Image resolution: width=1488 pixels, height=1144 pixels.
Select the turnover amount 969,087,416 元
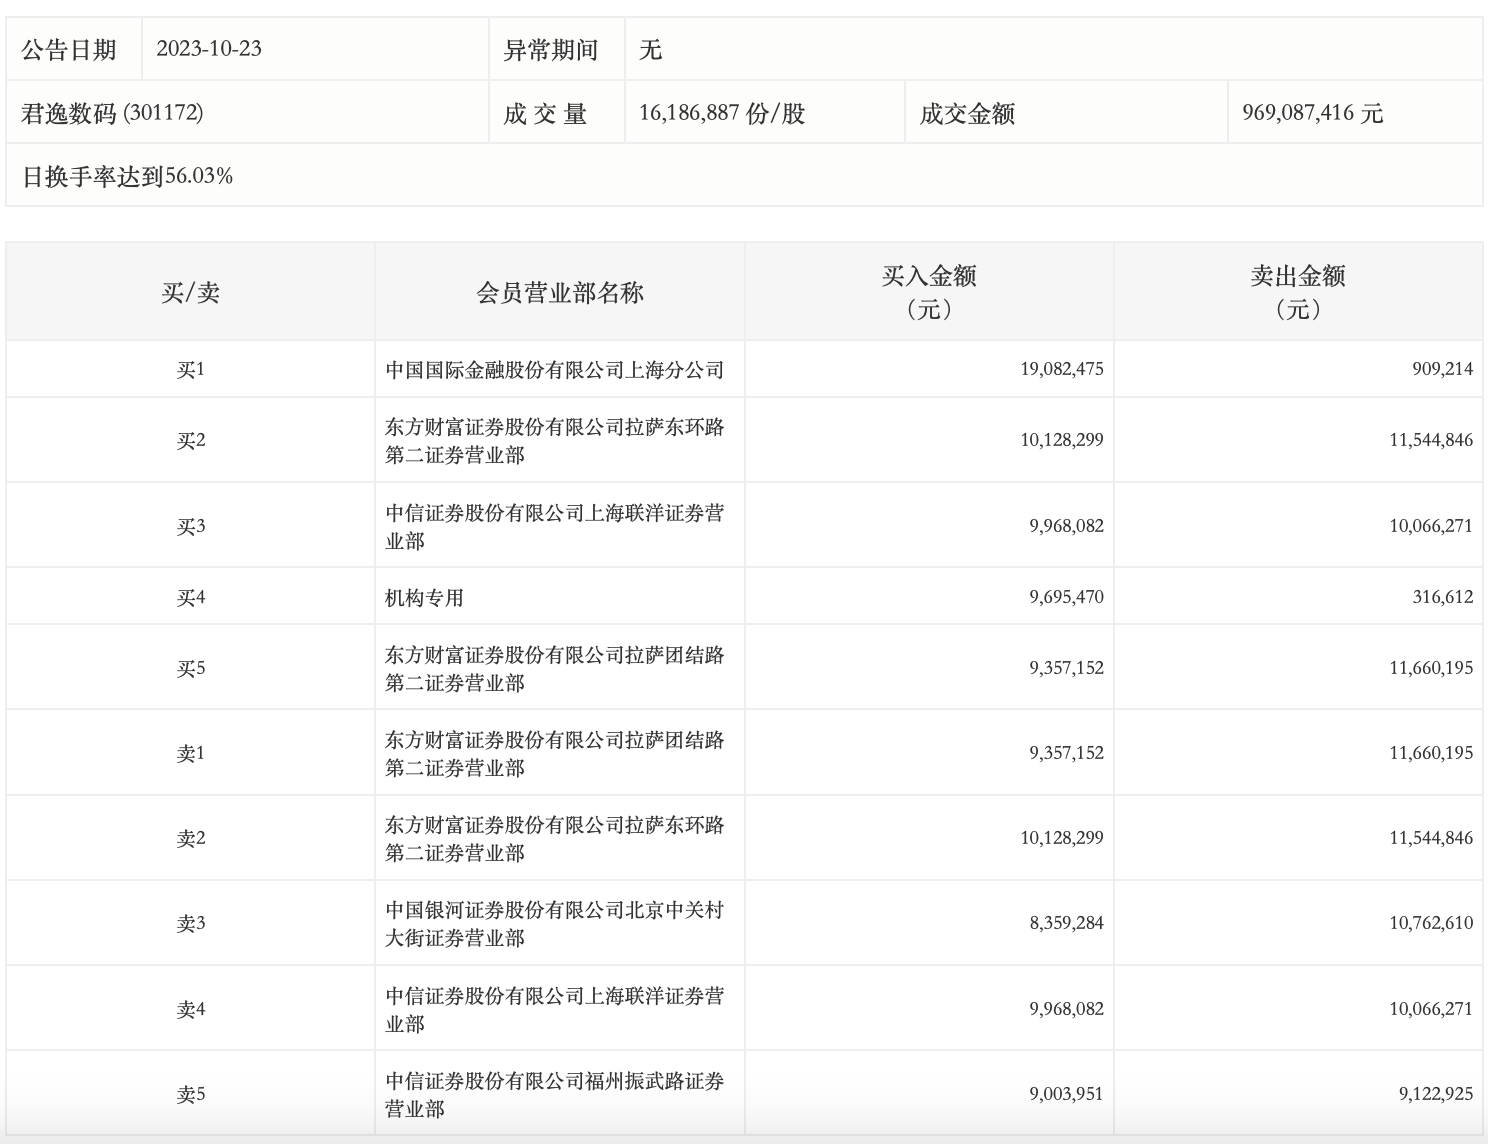click(1313, 113)
